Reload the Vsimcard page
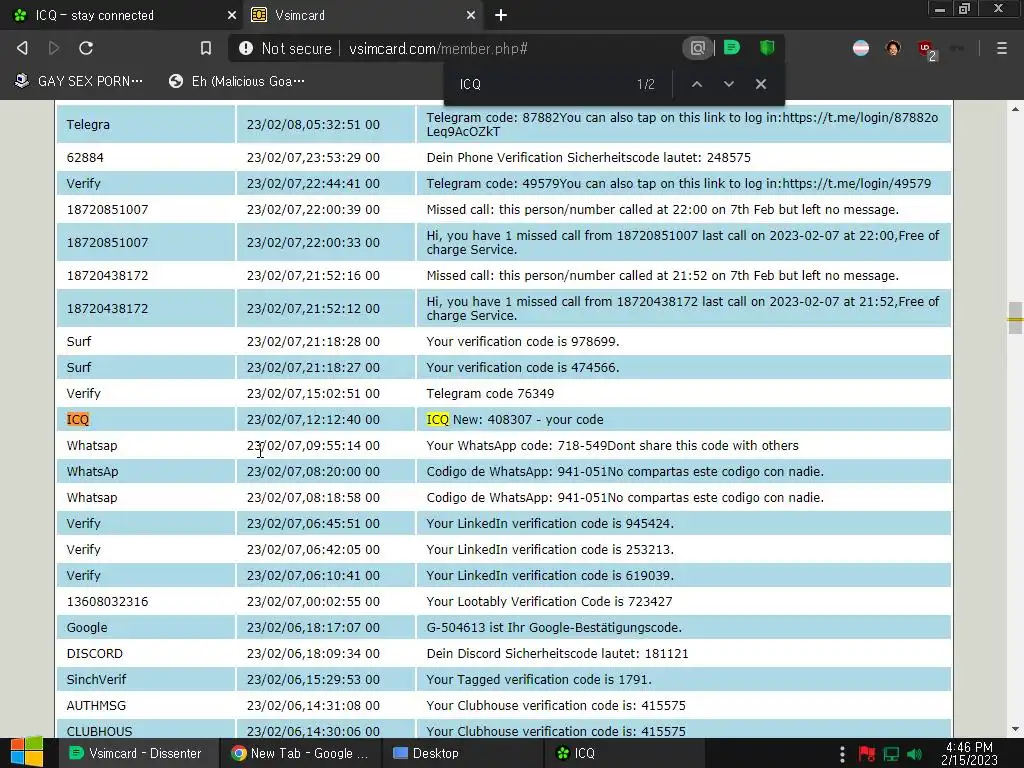The image size is (1024, 768). click(x=86, y=48)
